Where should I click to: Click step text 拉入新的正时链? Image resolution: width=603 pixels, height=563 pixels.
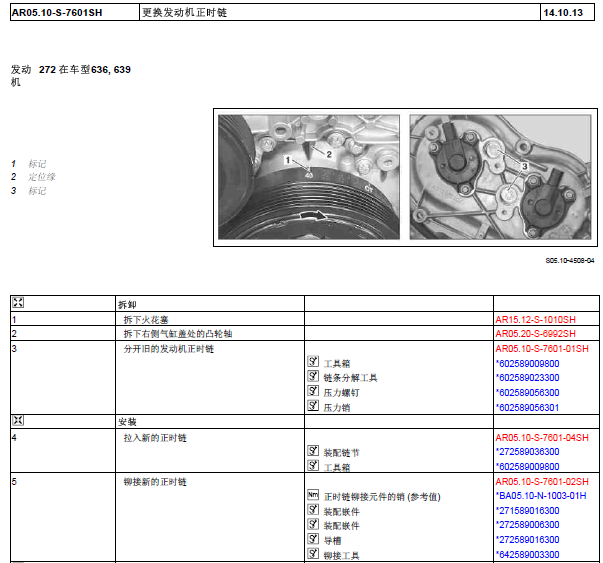(155, 438)
